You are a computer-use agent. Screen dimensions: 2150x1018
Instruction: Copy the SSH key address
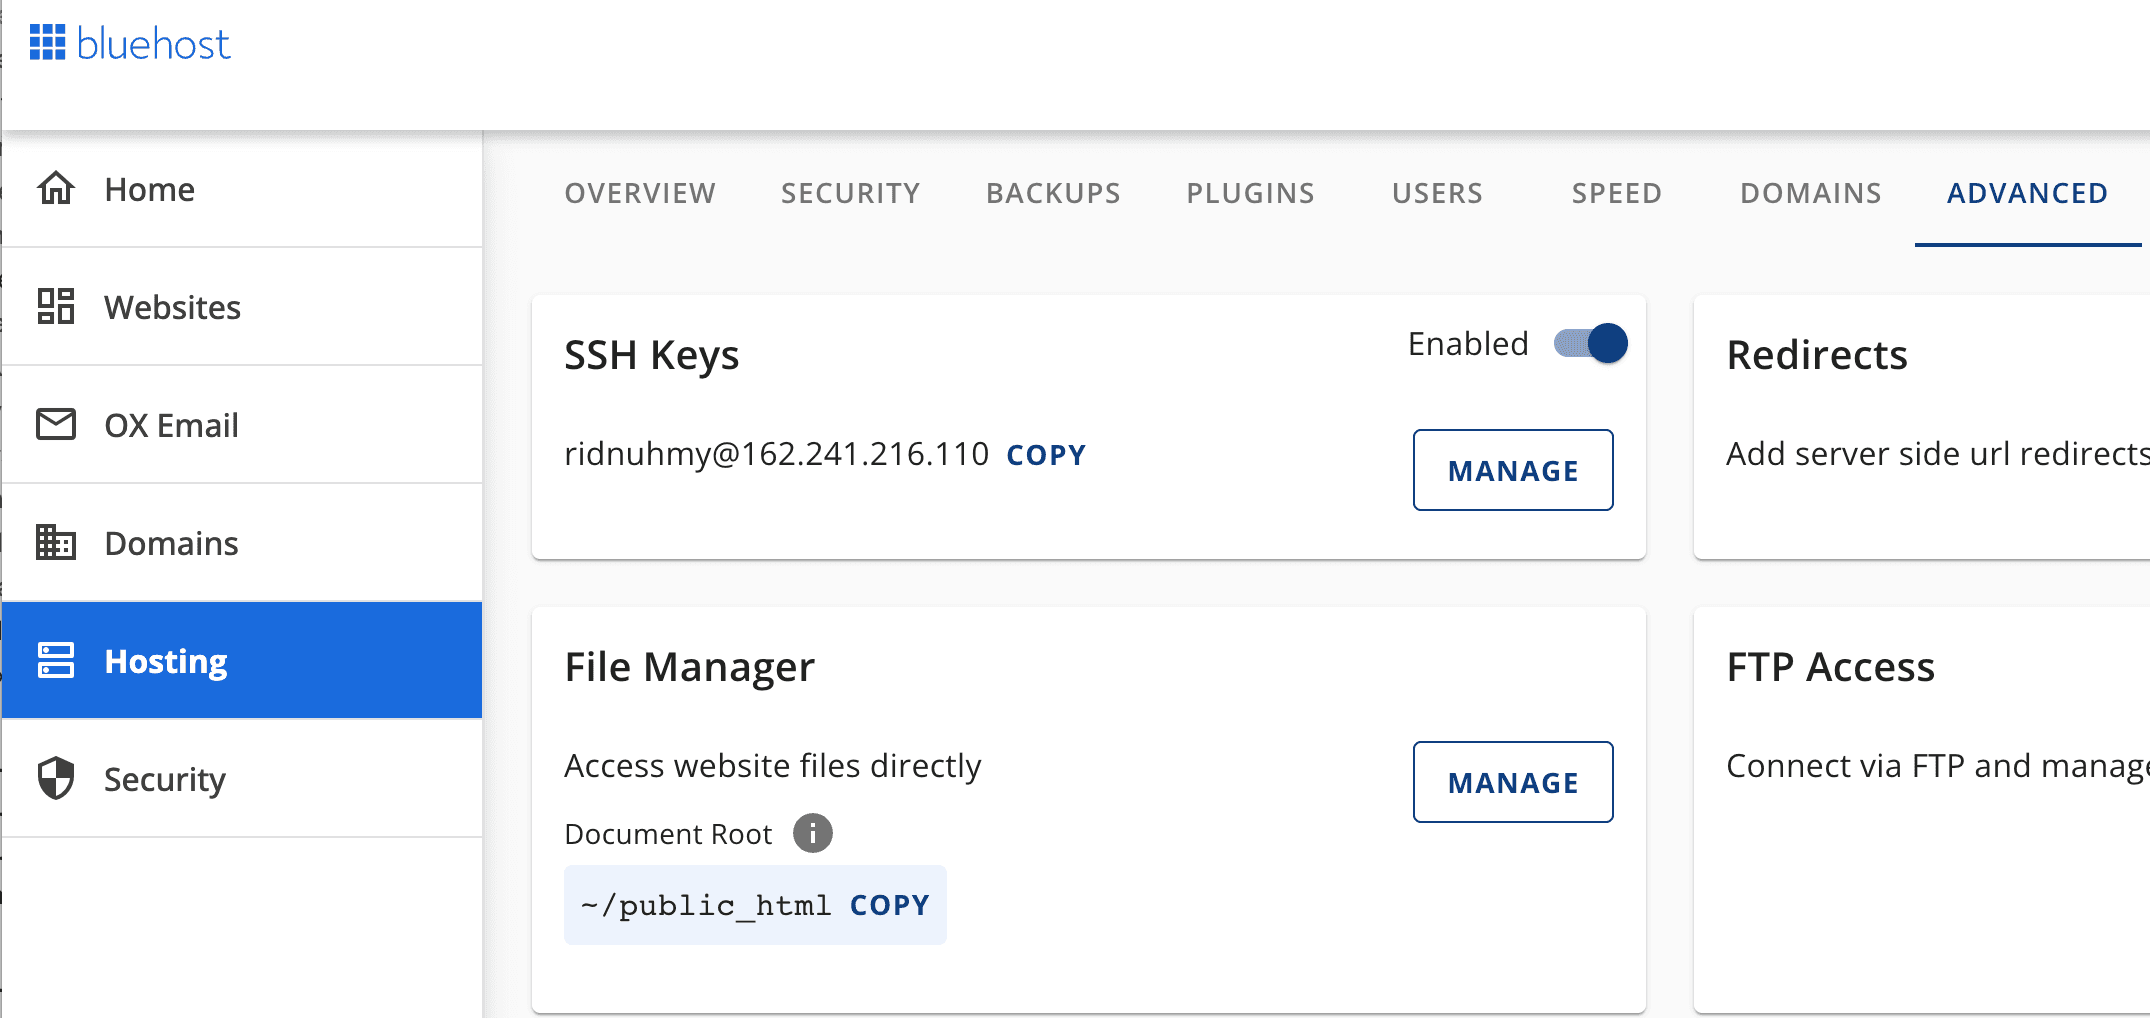tap(1046, 454)
